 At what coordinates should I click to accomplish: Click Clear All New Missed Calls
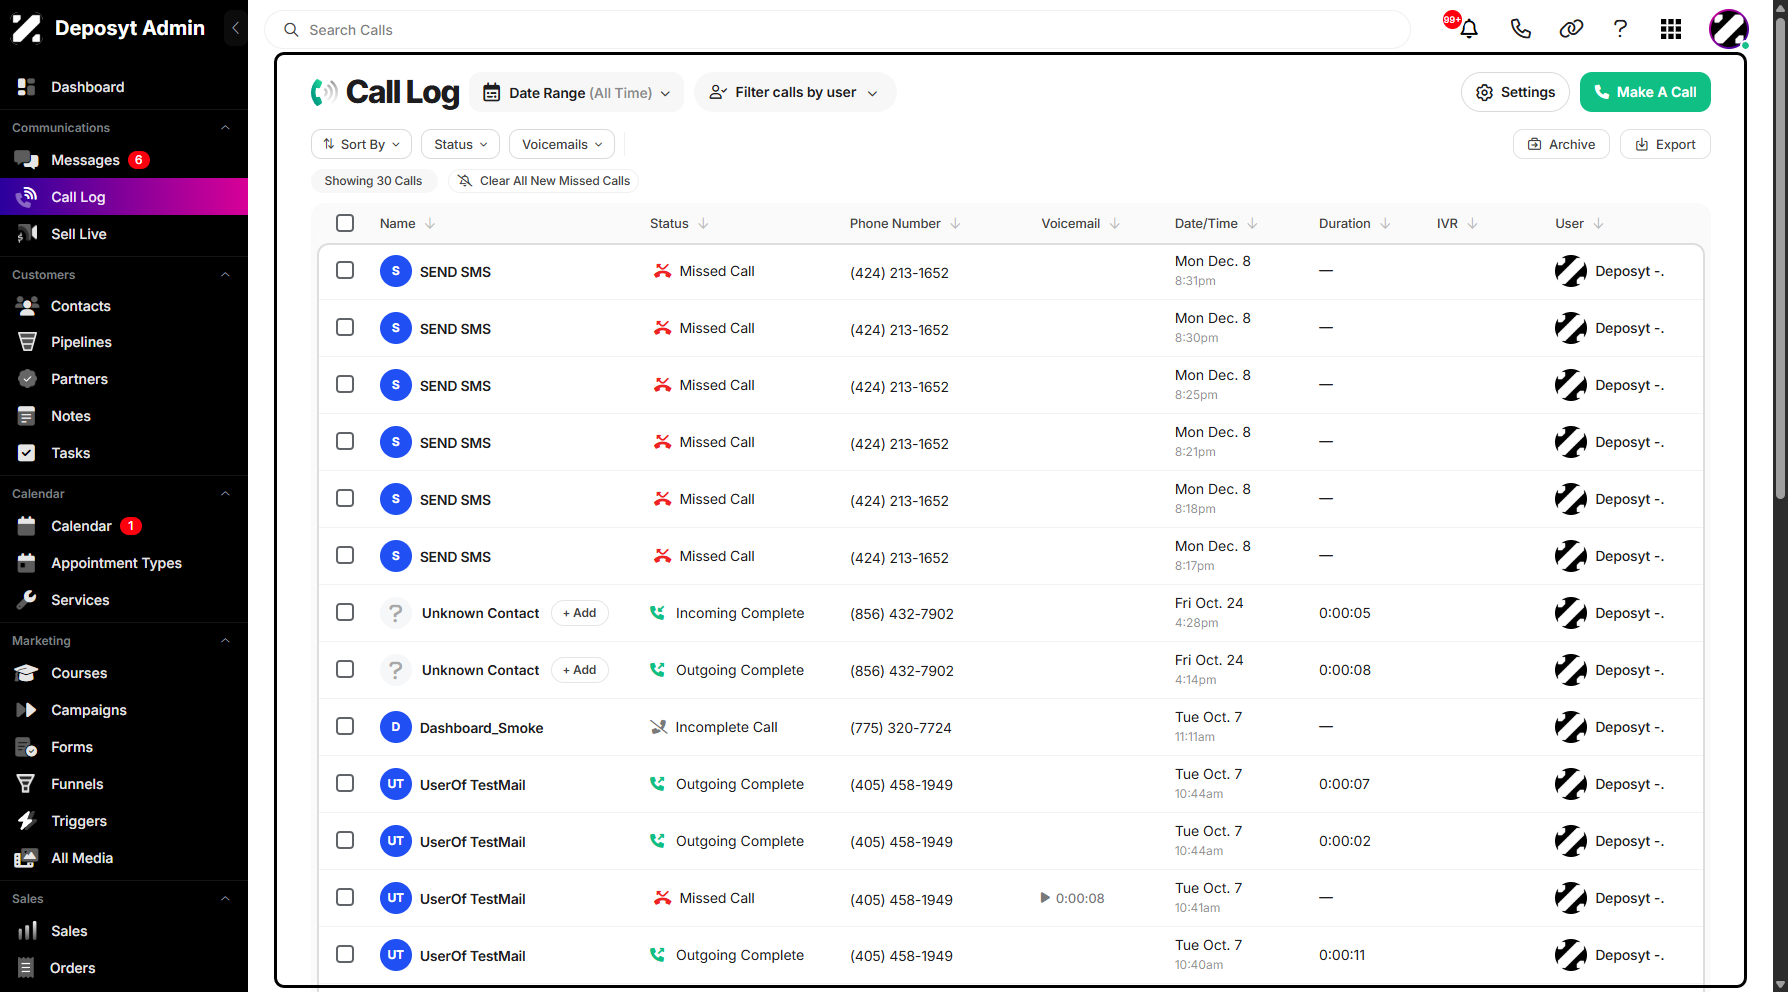pyautogui.click(x=544, y=181)
